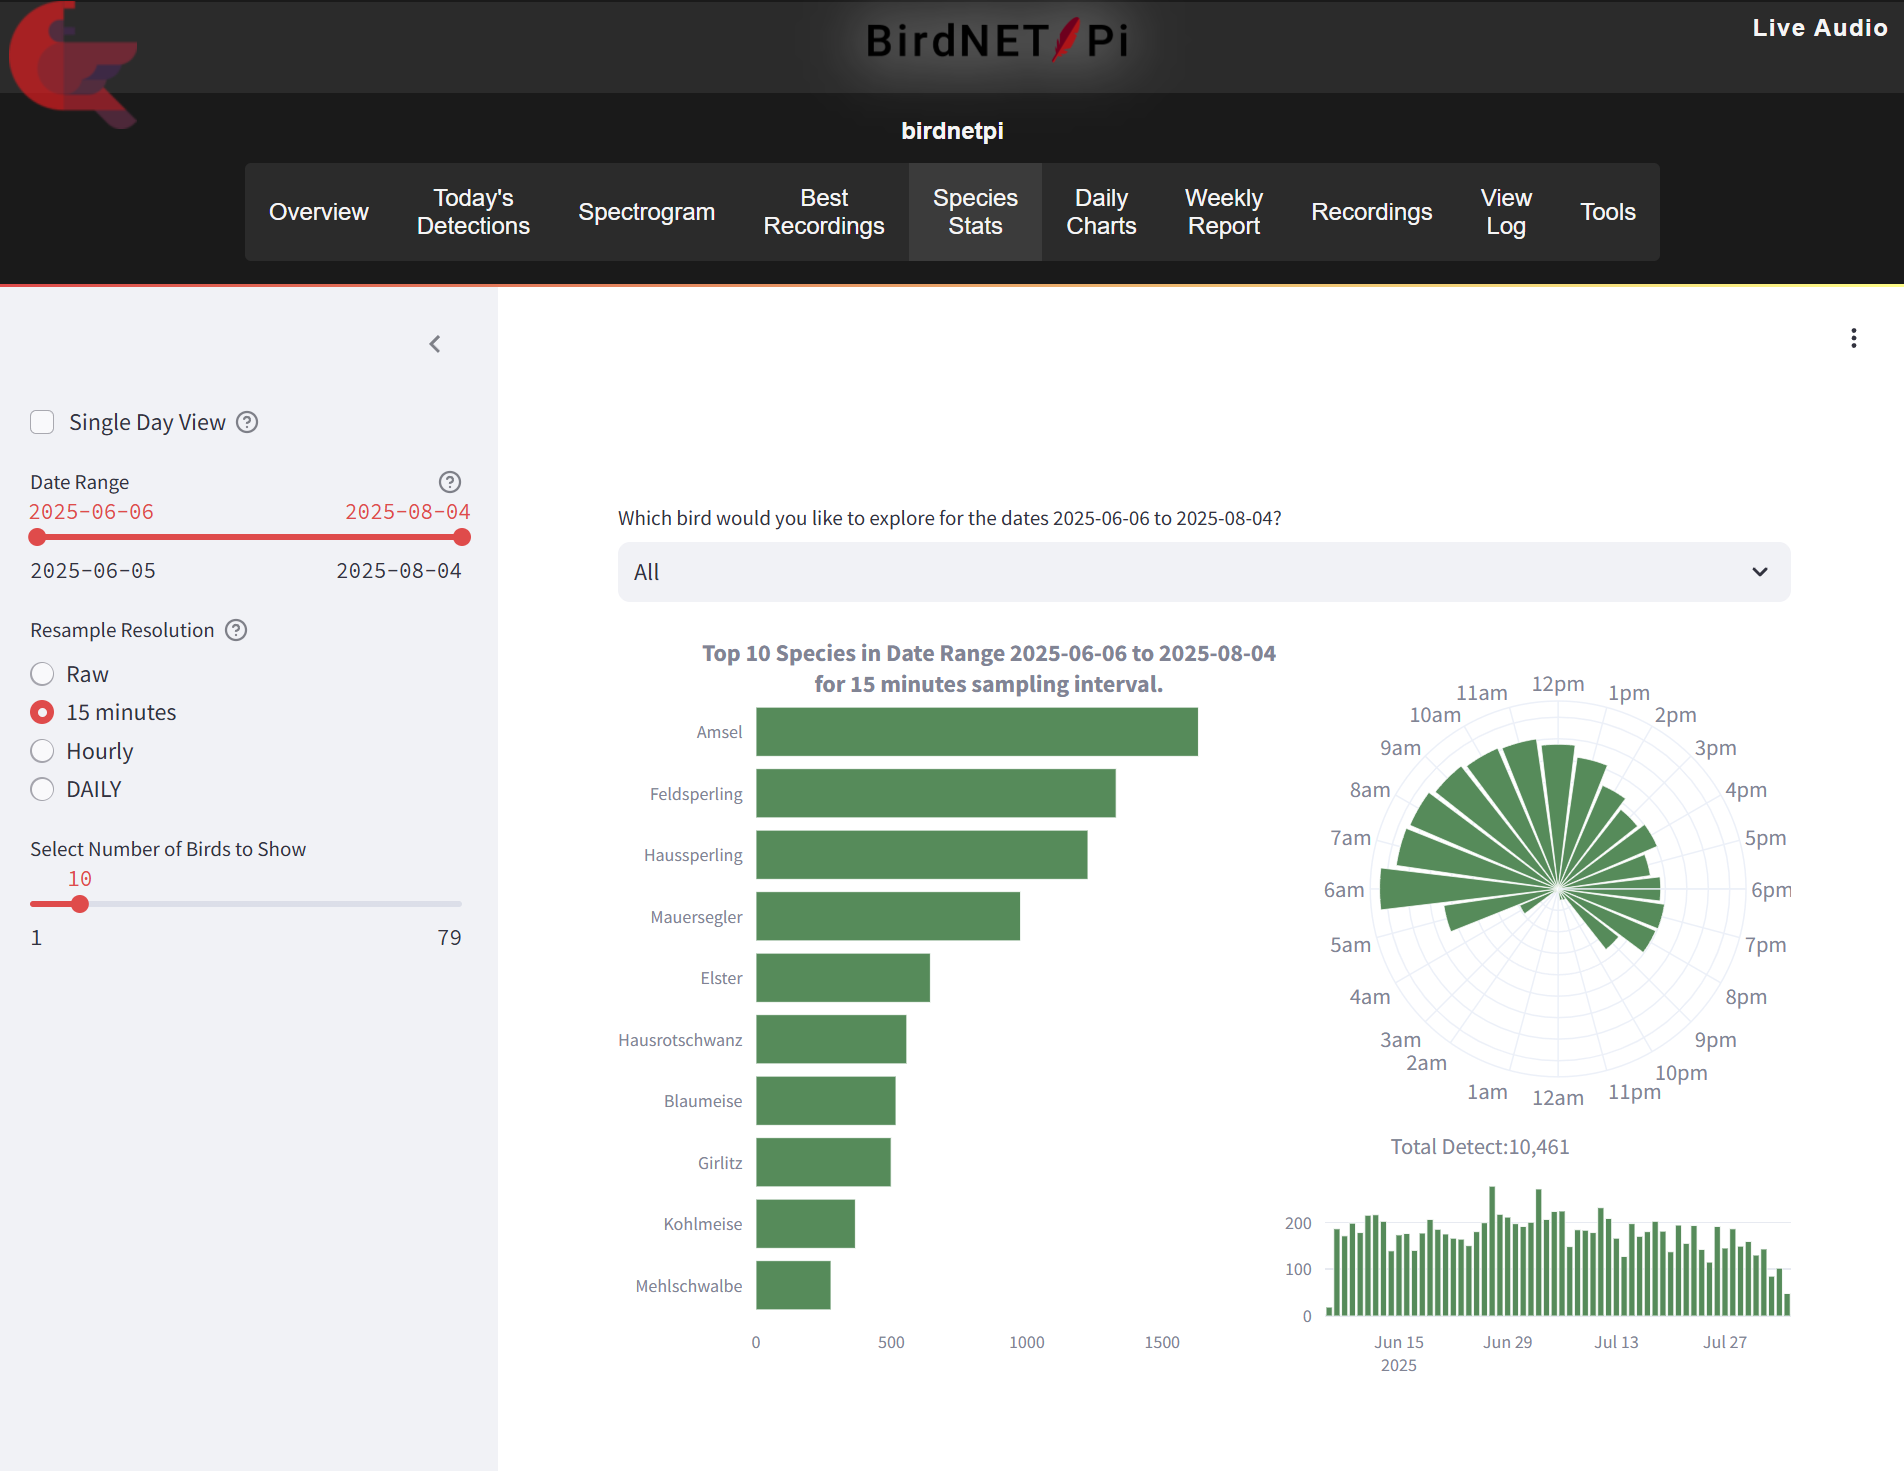1904x1471 pixels.
Task: Open the three-dot options menu
Action: (x=1853, y=338)
